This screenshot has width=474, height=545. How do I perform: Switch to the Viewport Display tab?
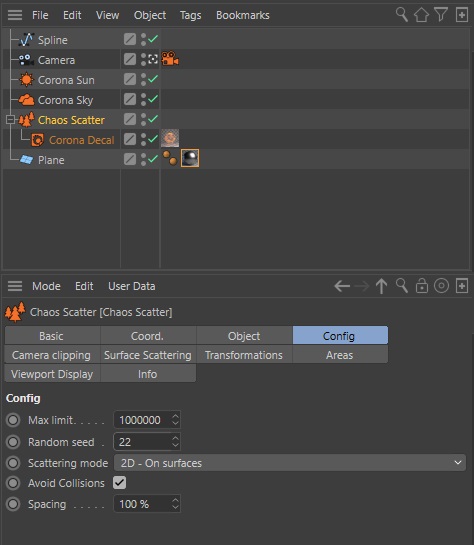tap(52, 374)
